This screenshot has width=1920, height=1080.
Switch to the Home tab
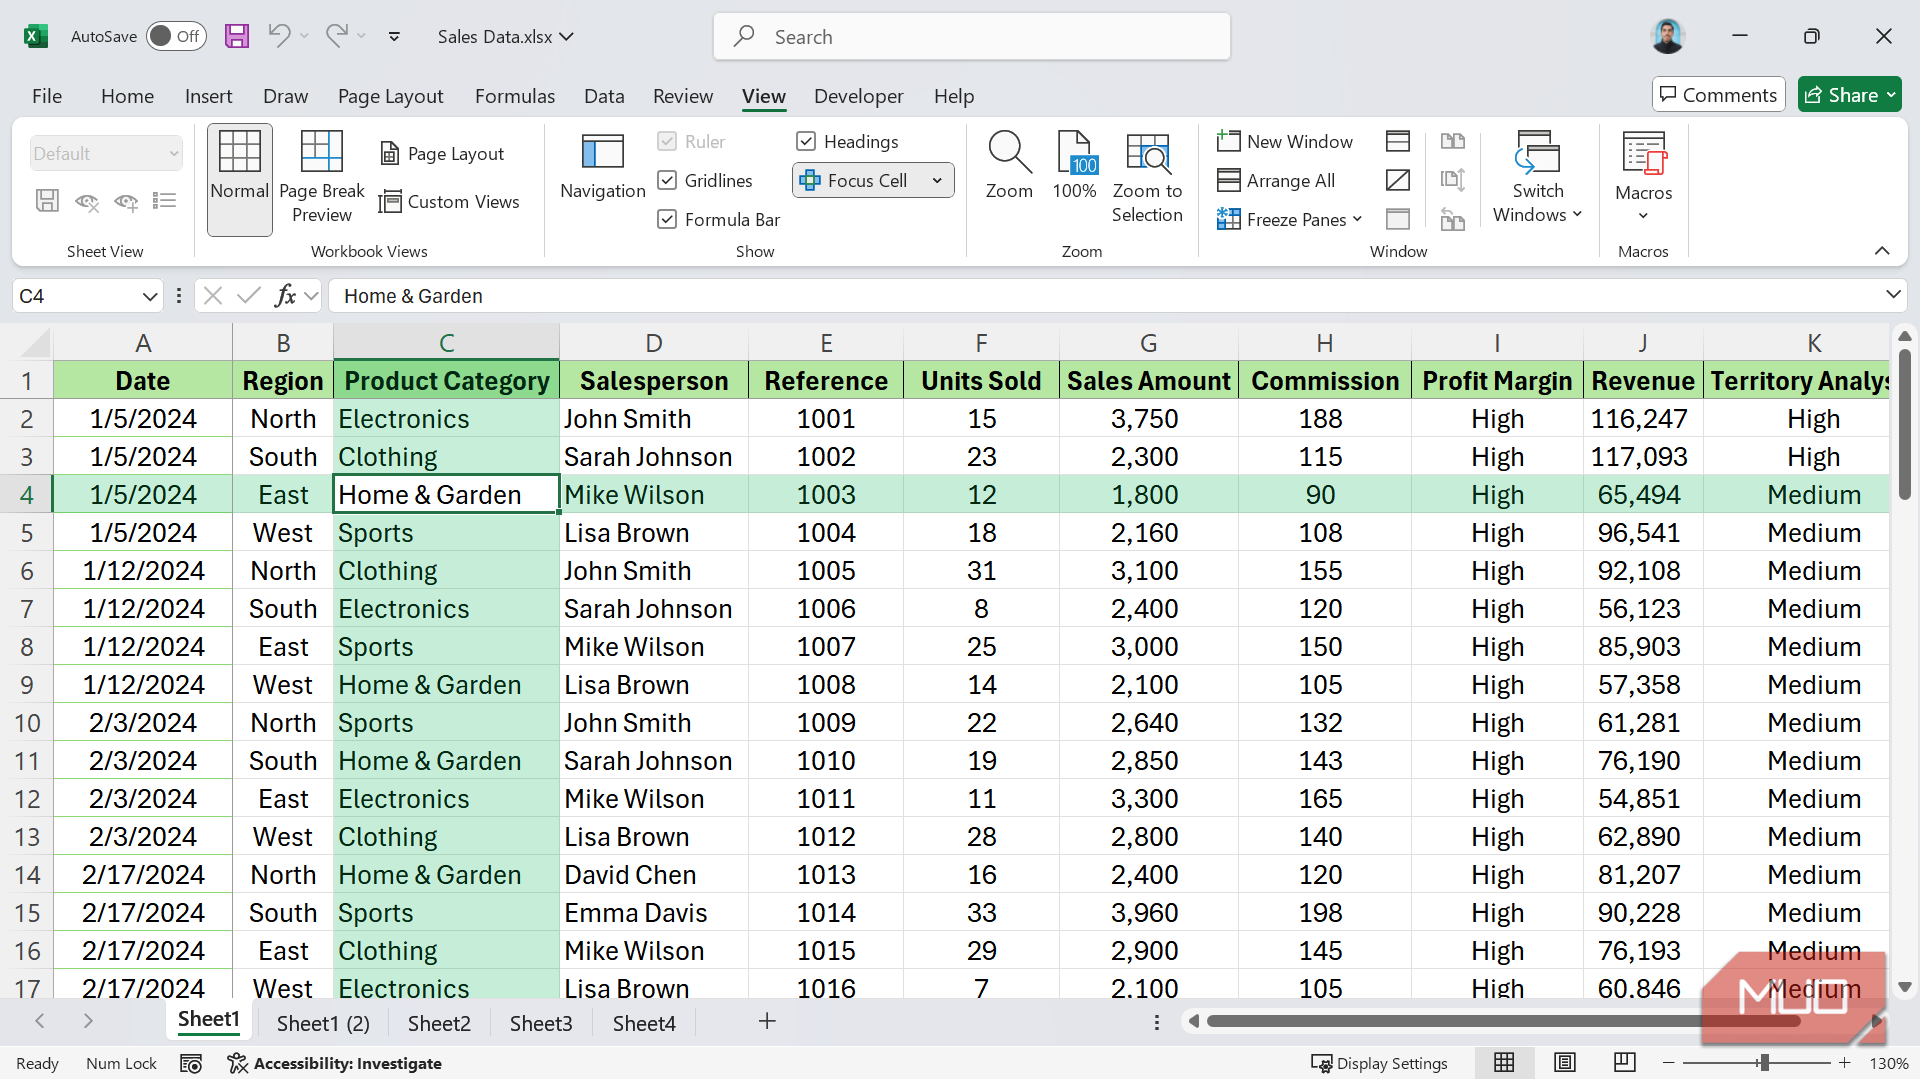(x=127, y=96)
